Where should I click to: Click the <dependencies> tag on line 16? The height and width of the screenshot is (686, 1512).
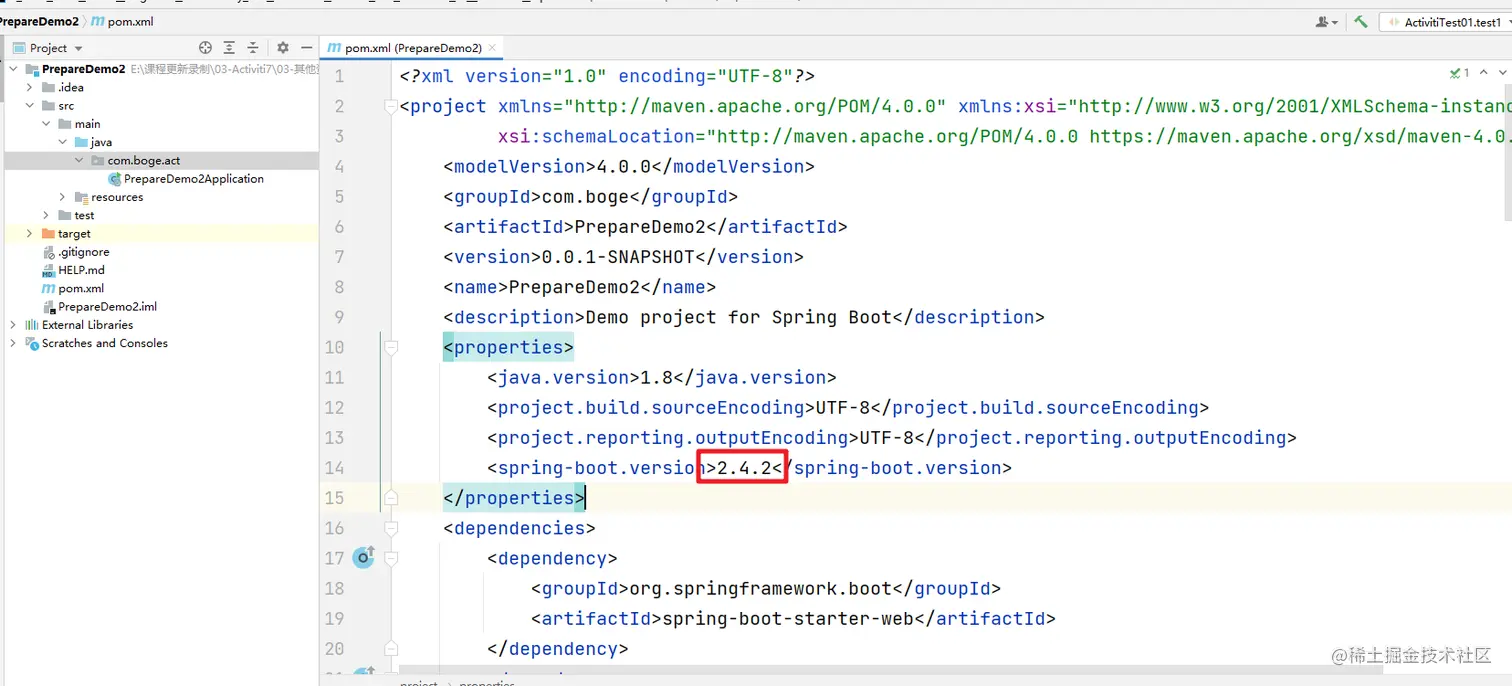(519, 528)
